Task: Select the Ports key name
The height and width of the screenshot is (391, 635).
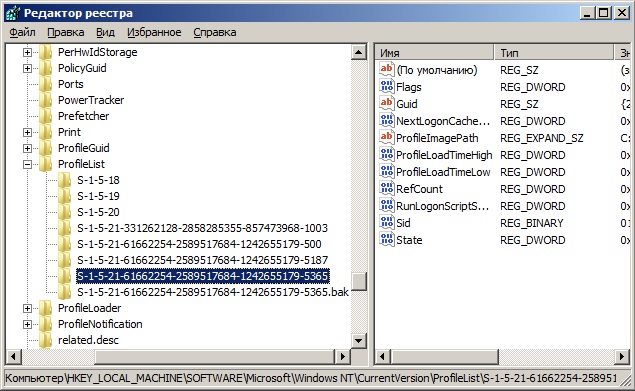Action: (x=71, y=84)
